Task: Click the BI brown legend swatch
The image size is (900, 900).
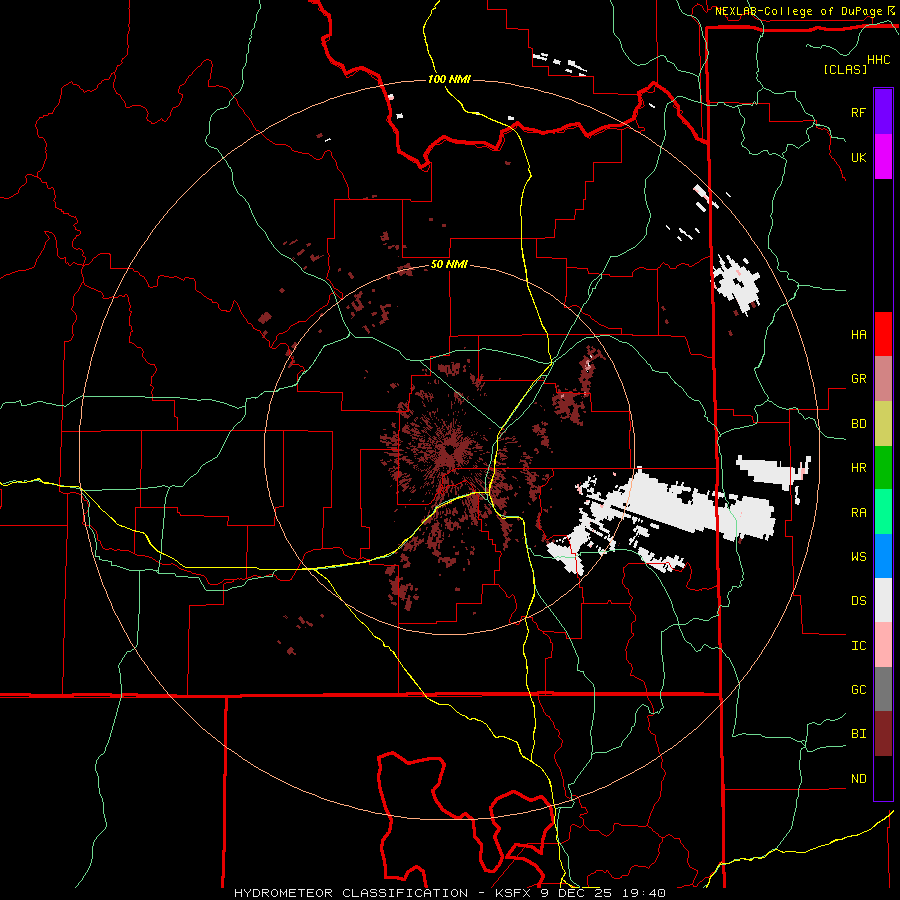Action: [883, 734]
